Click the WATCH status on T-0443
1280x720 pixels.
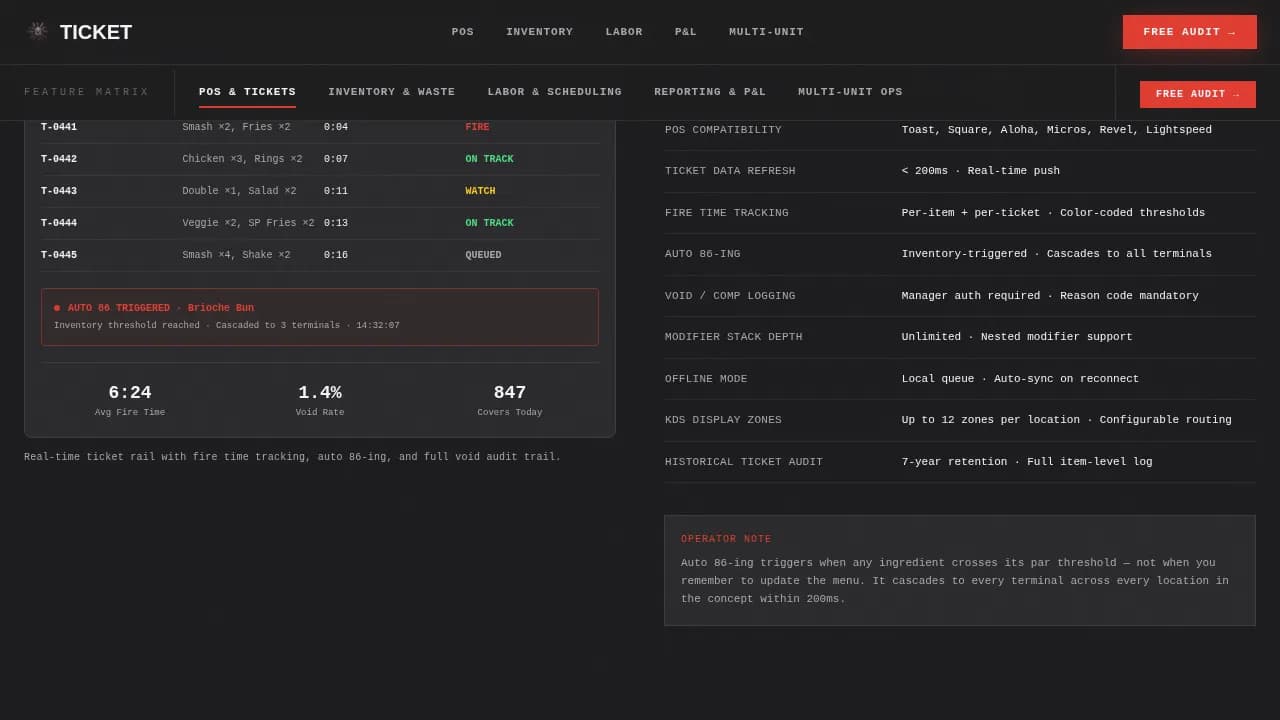[480, 191]
